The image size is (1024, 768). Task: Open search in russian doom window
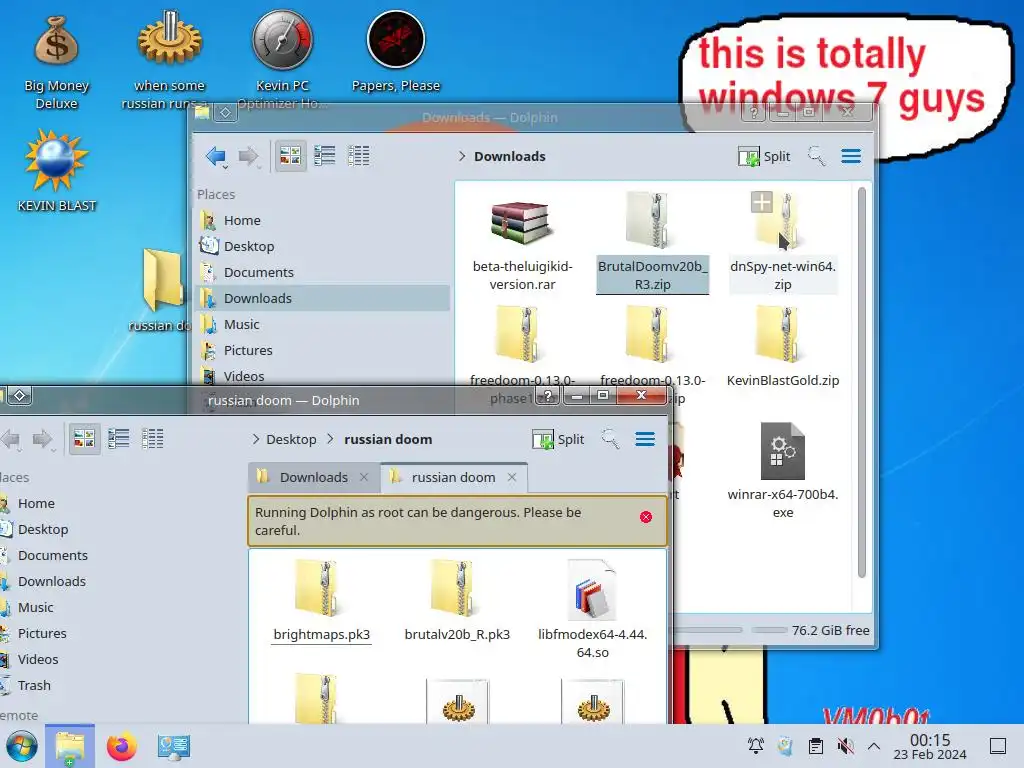click(x=610, y=440)
